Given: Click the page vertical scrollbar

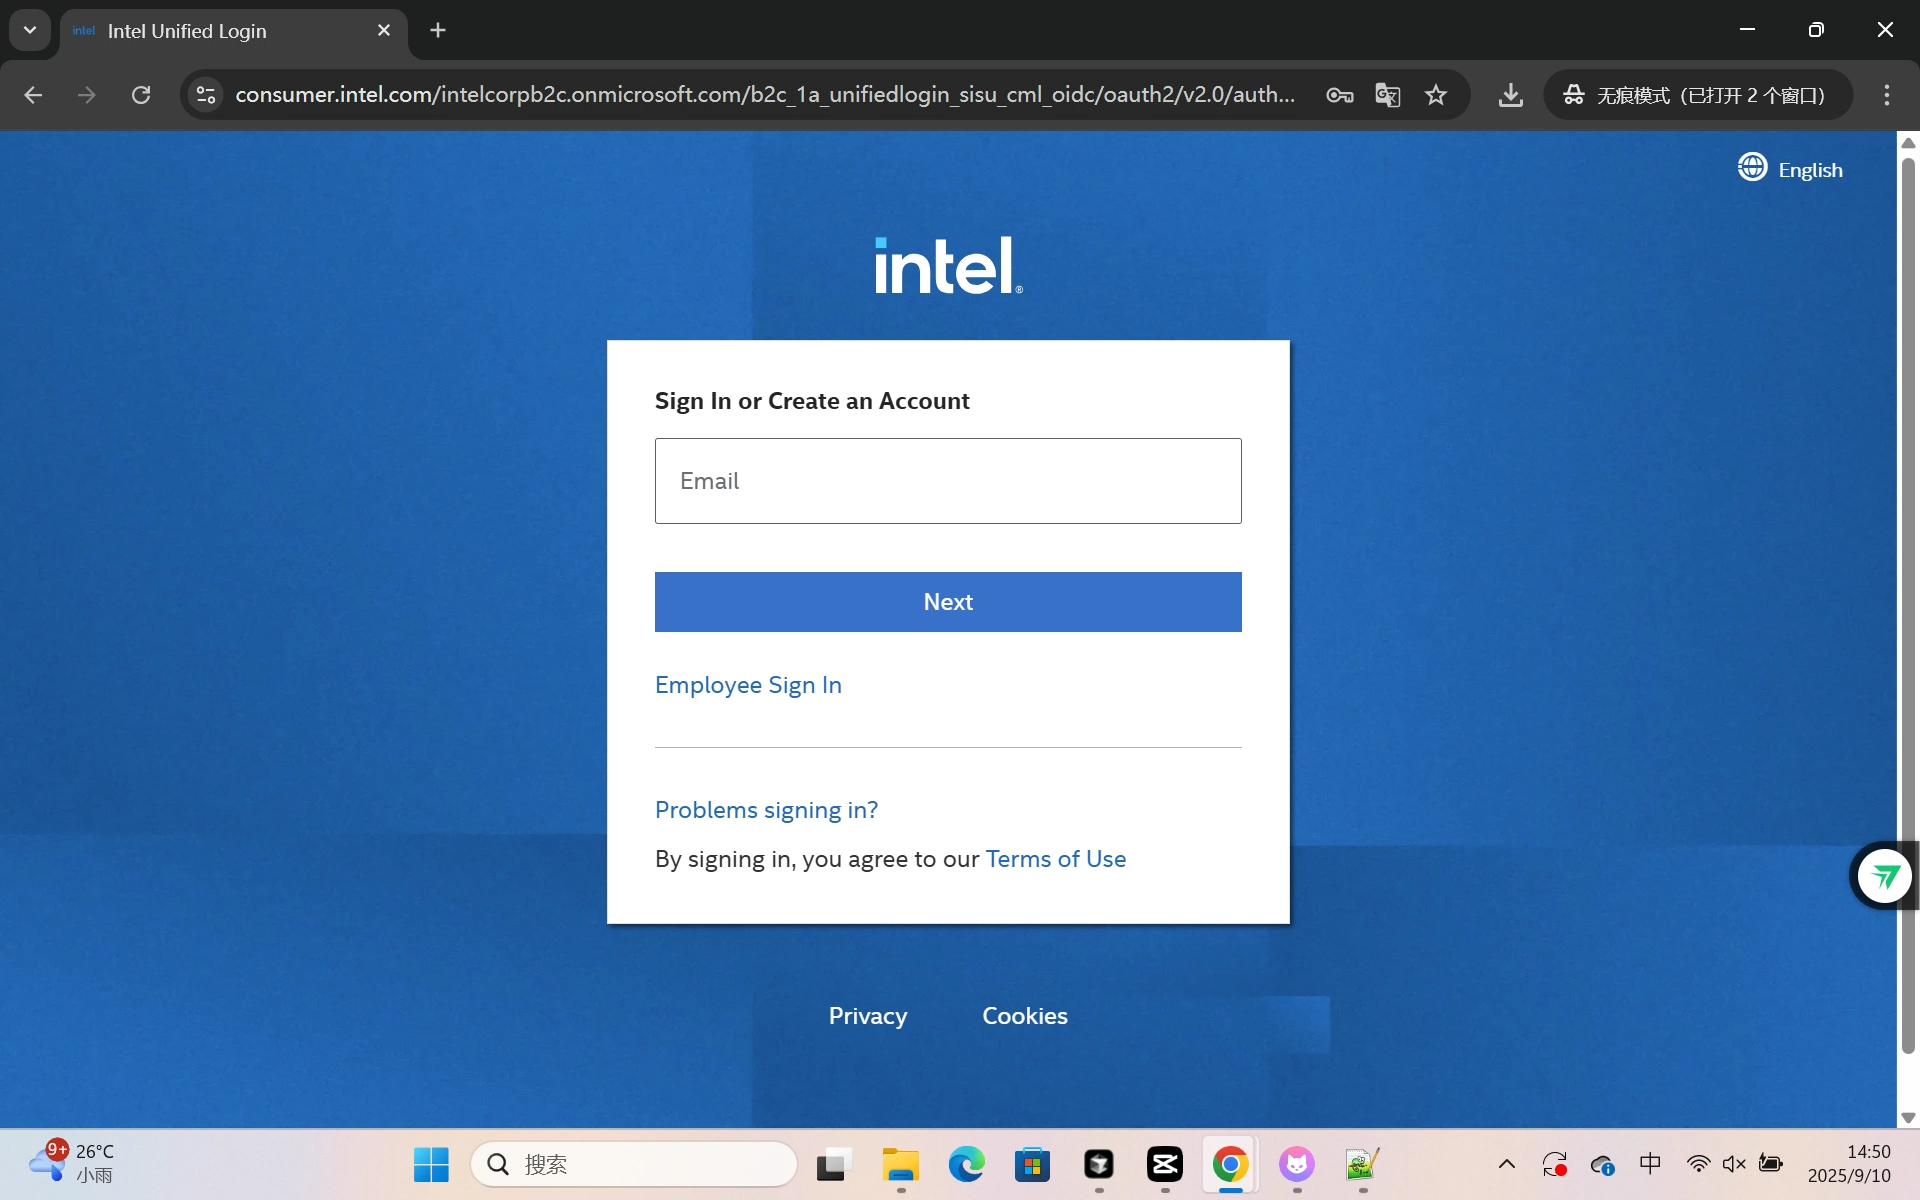Looking at the screenshot, I should coord(1908,600).
